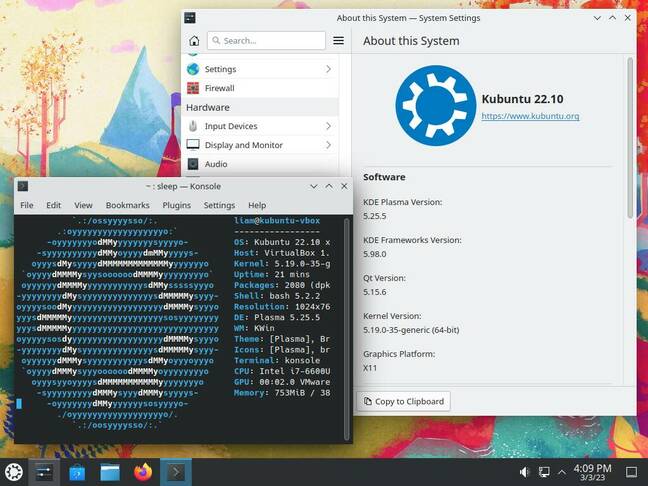Open the Help menu in Konsole
This screenshot has width=648, height=486.
[x=257, y=205]
